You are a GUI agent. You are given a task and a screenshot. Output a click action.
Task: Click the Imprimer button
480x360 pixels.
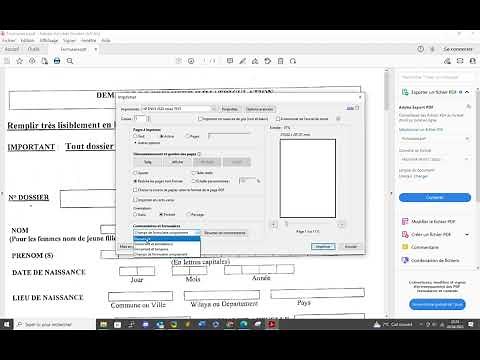click(323, 246)
